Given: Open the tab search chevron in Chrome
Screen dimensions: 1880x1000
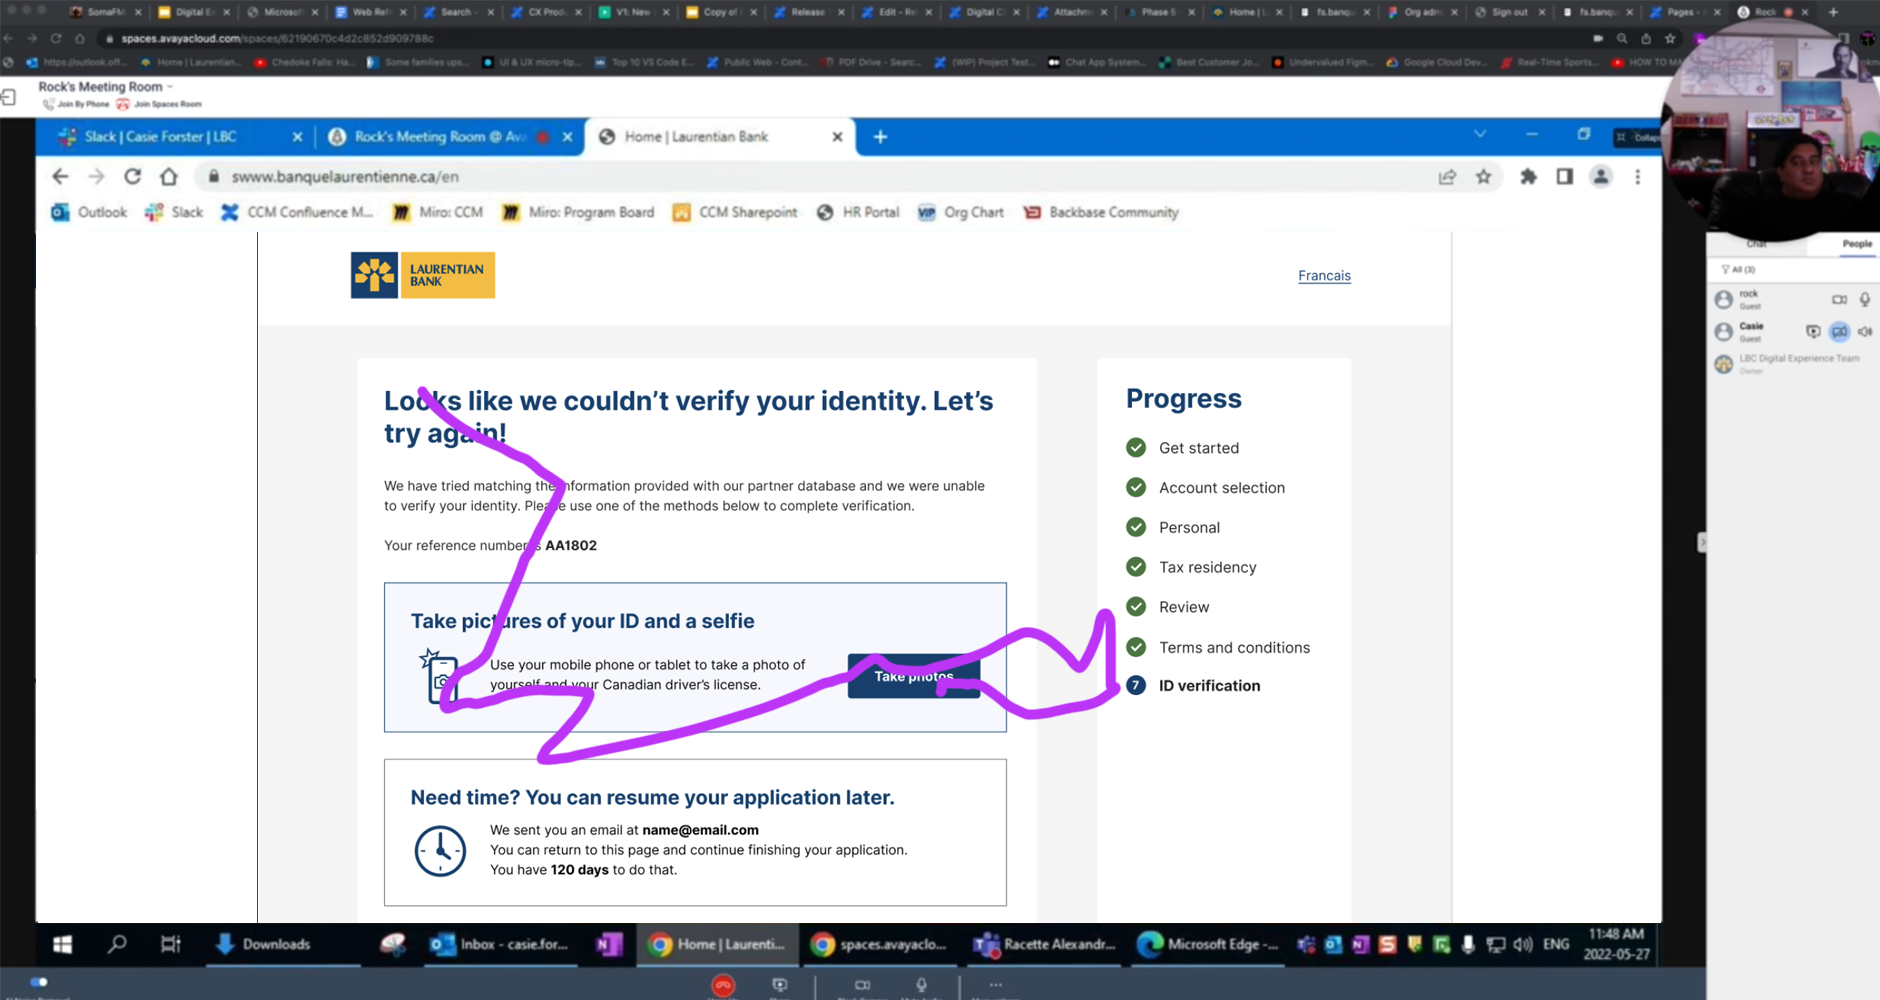Looking at the screenshot, I should tap(1479, 134).
